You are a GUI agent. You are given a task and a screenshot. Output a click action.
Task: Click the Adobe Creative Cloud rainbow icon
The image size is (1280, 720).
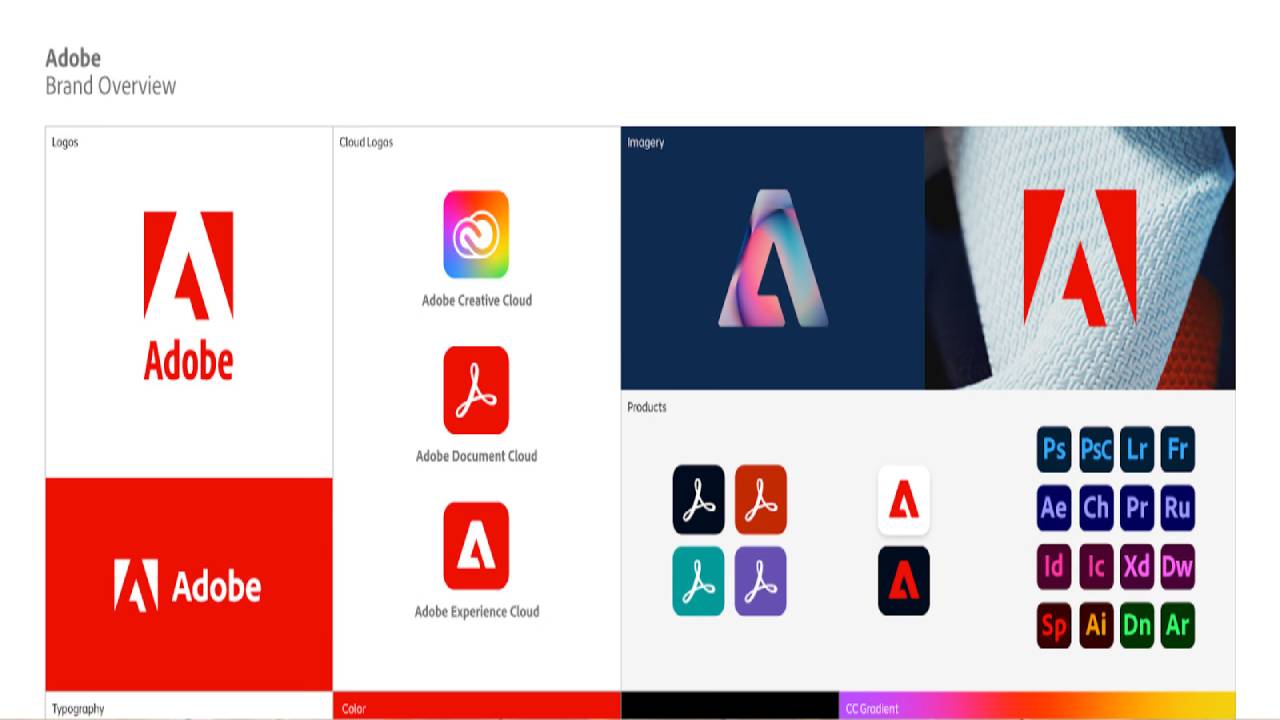(x=476, y=234)
